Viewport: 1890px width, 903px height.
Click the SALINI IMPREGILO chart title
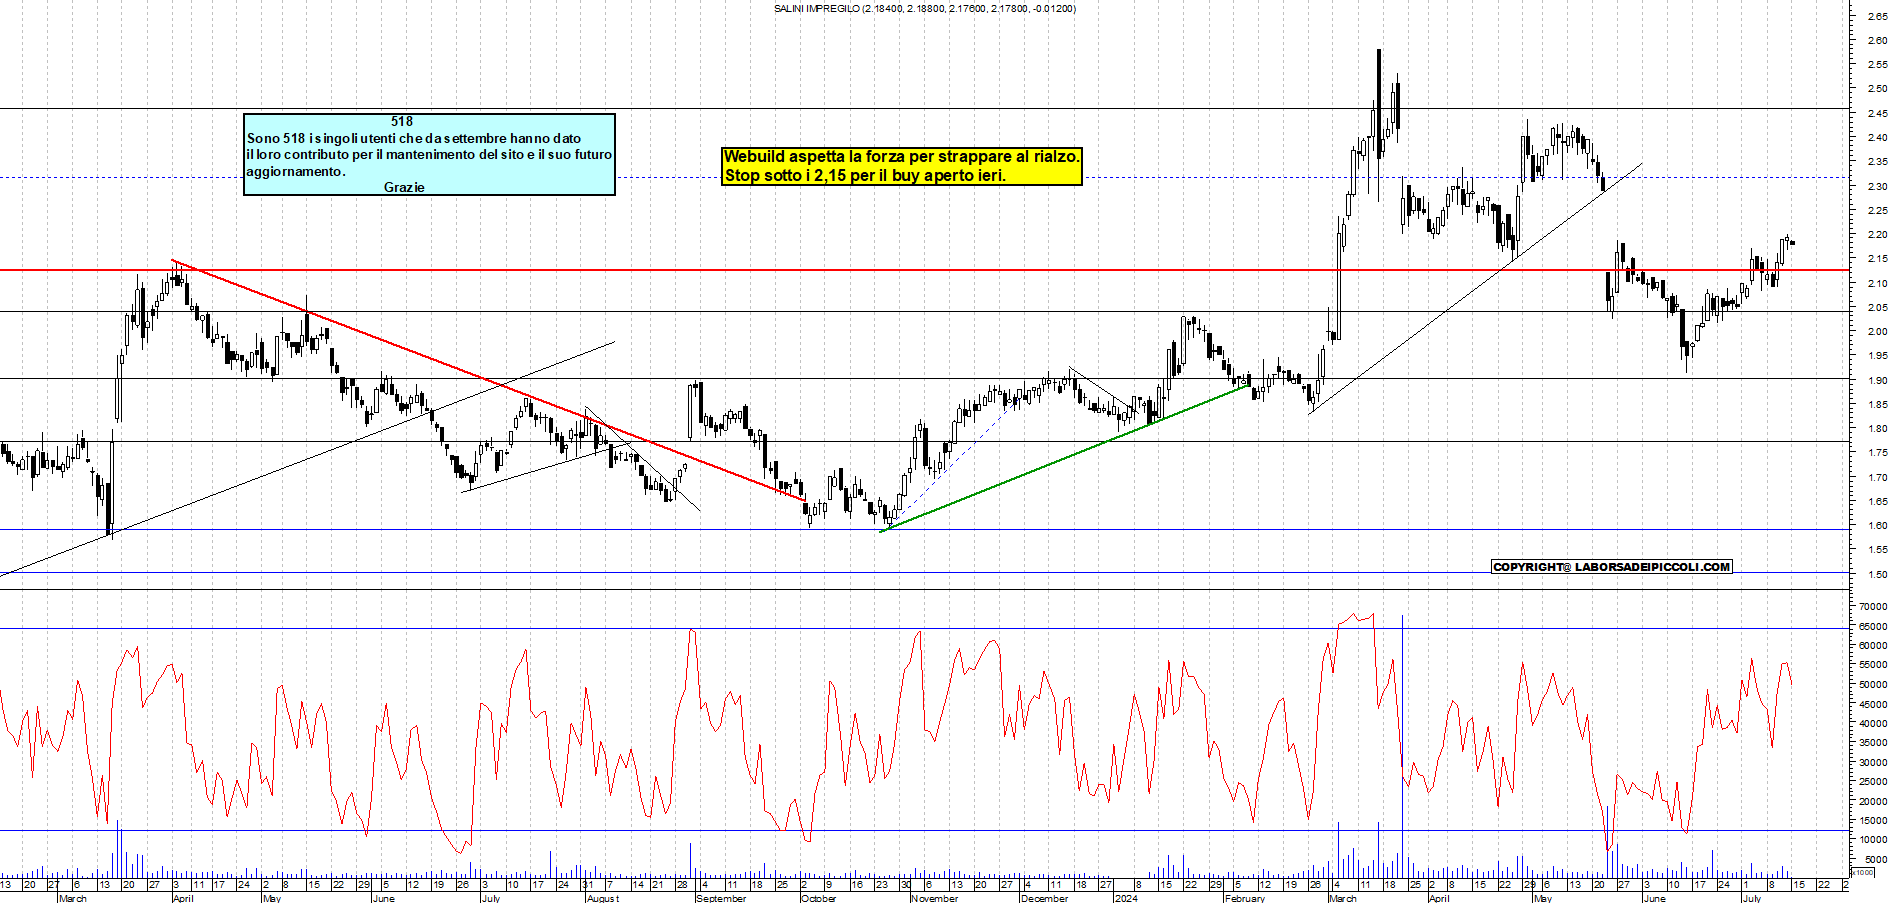pyautogui.click(x=925, y=9)
